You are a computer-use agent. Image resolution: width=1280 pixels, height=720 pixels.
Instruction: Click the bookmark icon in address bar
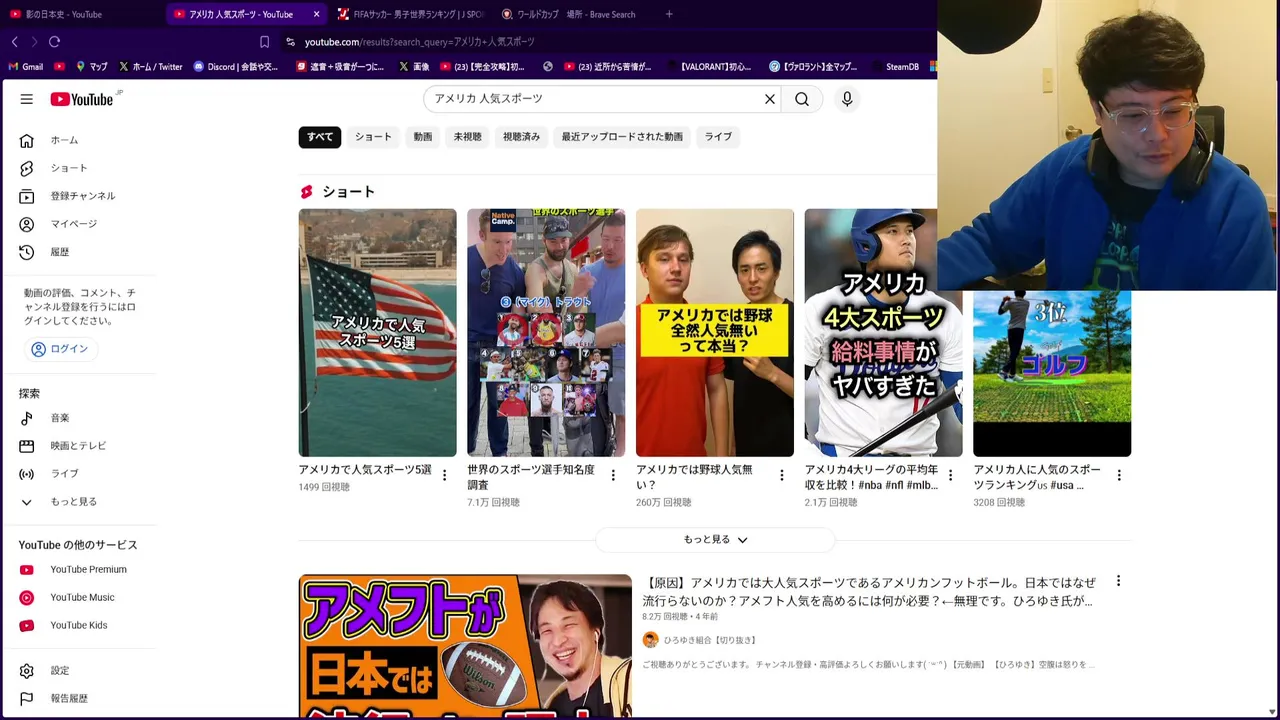click(x=264, y=42)
